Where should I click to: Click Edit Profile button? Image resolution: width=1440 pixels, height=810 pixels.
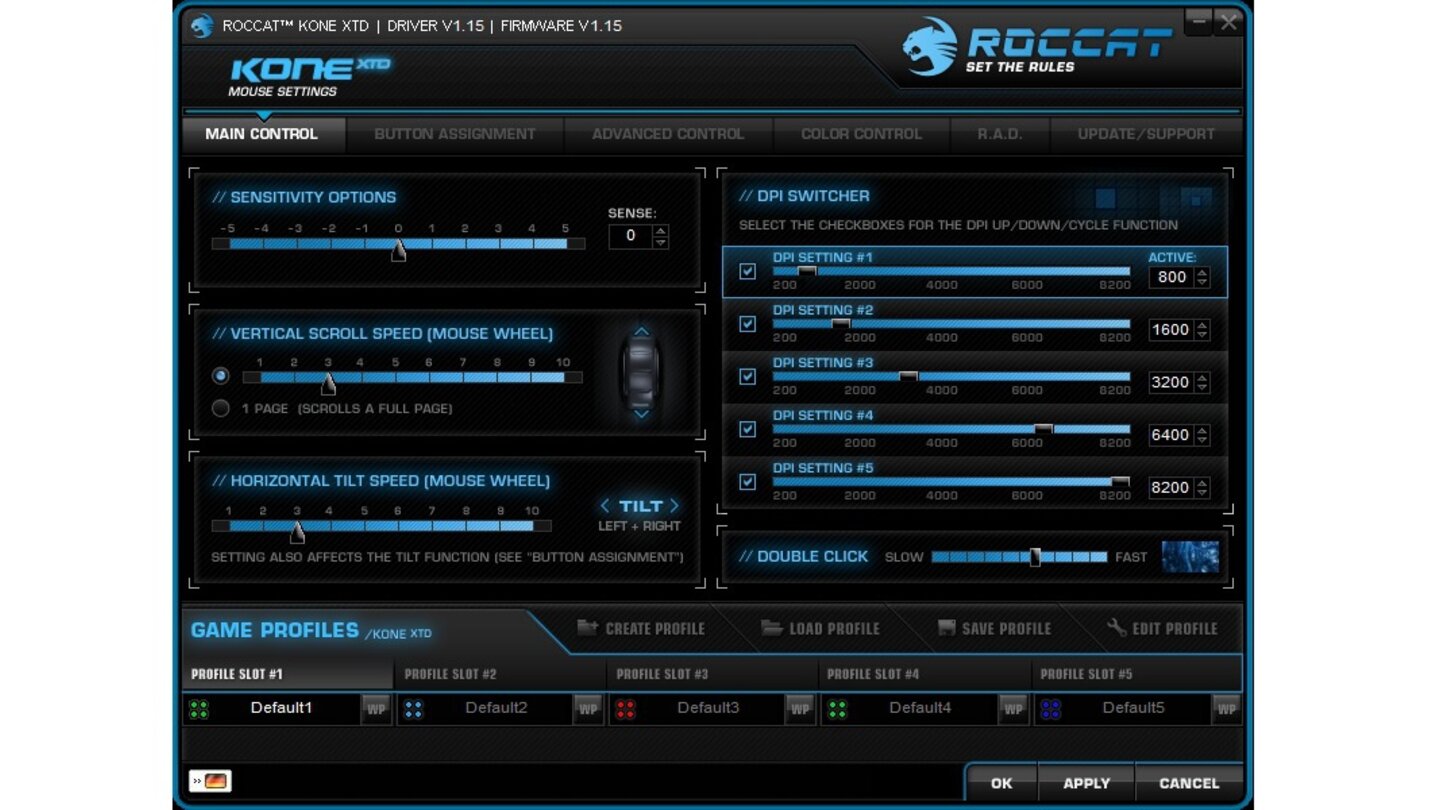1162,628
